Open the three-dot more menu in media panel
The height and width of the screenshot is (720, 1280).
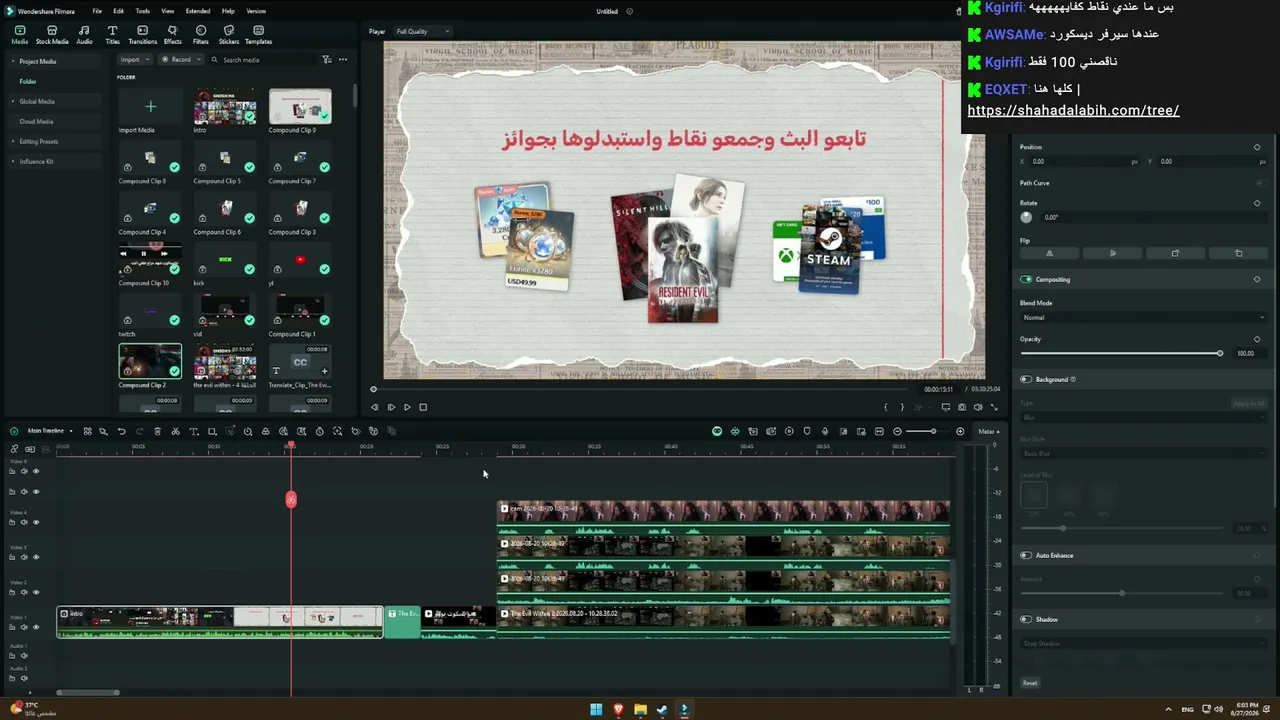[343, 60]
